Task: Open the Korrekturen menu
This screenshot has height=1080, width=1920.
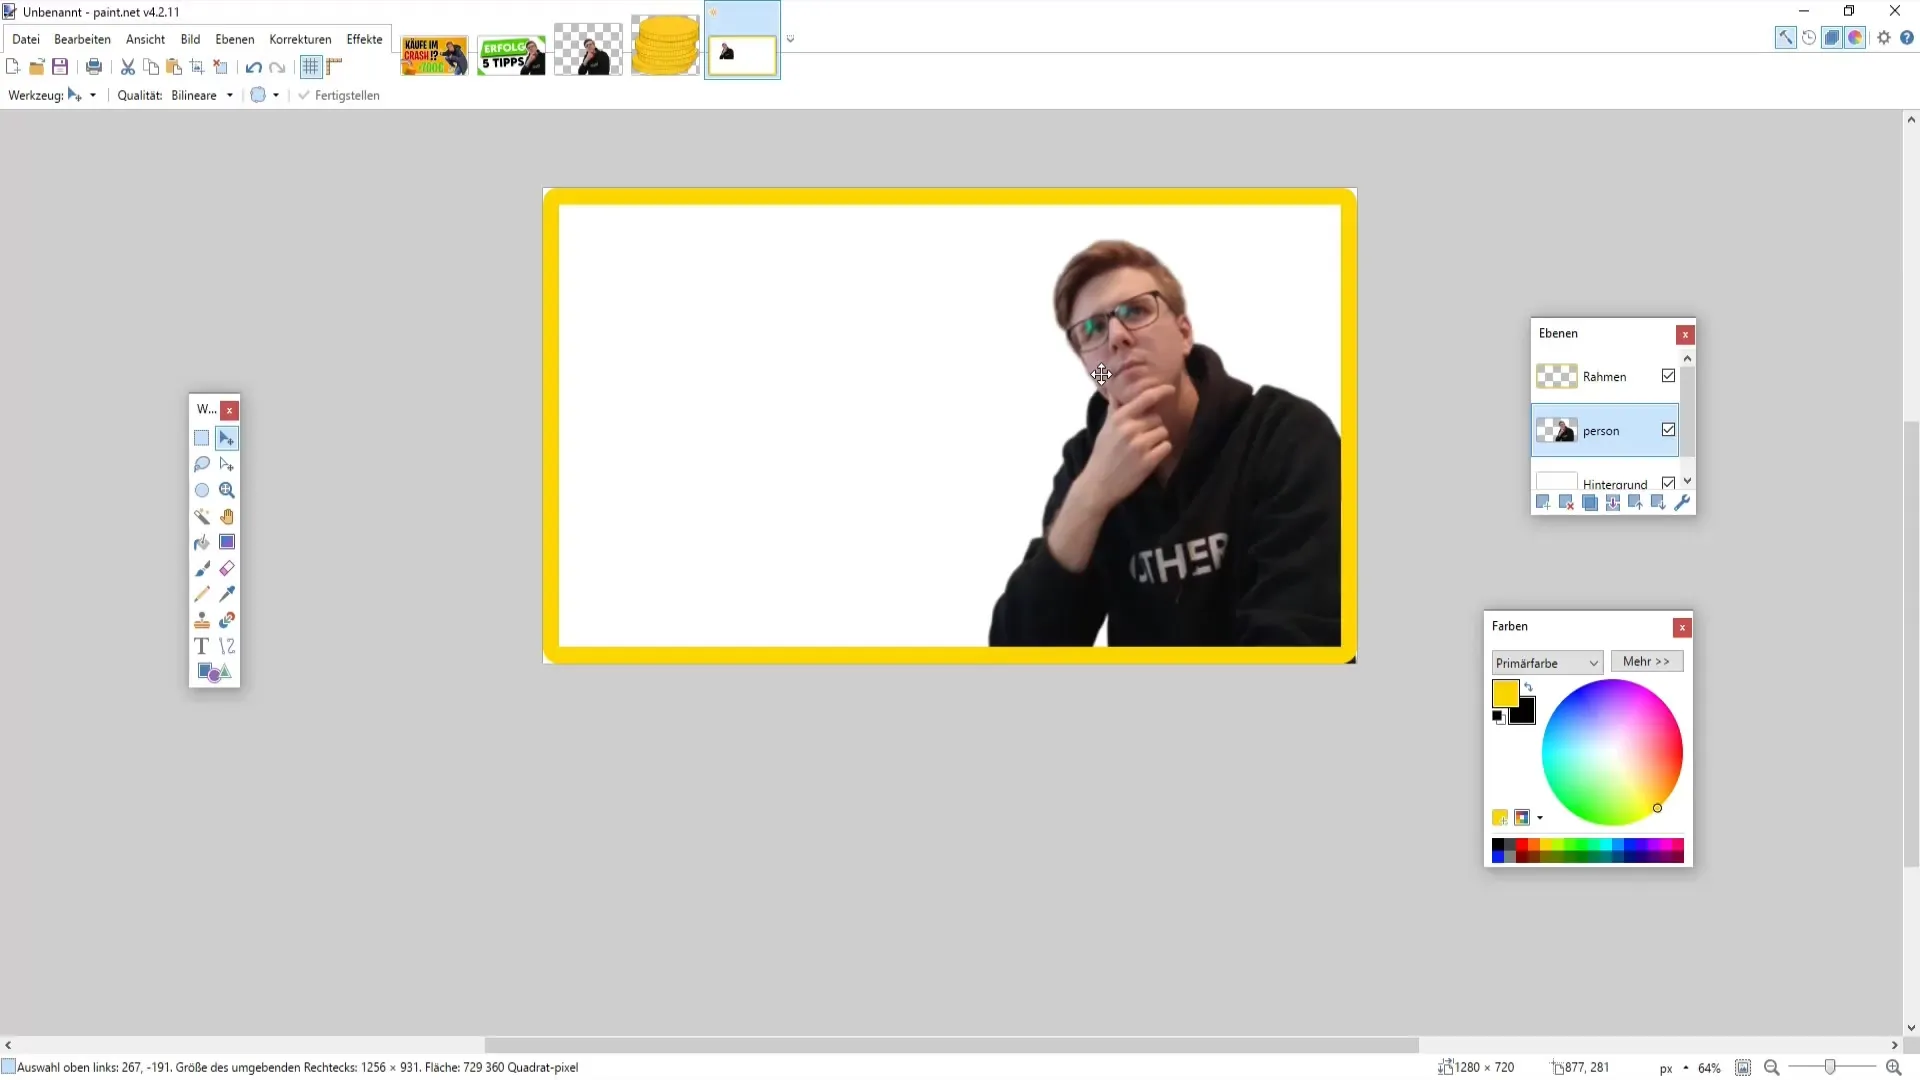Action: click(300, 39)
